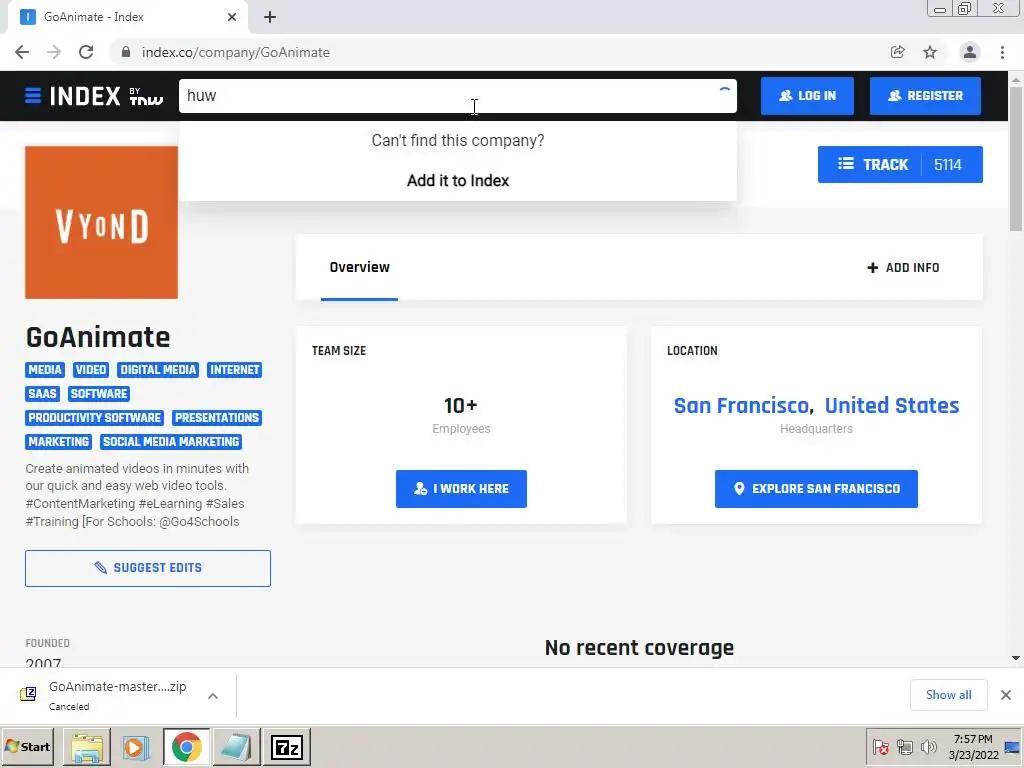Click the 5114 tracker count
Viewport: 1024px width, 768px height.
click(x=948, y=165)
